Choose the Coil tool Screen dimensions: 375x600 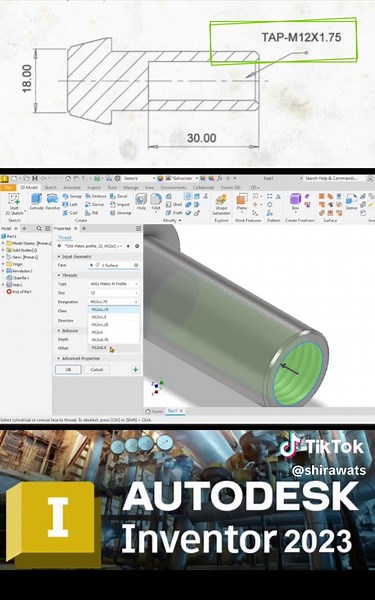pyautogui.click(x=70, y=213)
